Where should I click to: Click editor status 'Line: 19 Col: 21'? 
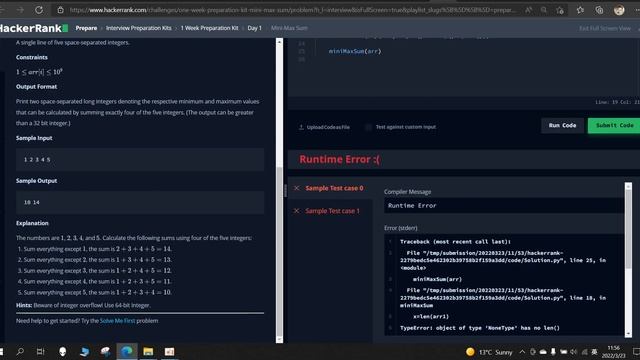pos(617,102)
